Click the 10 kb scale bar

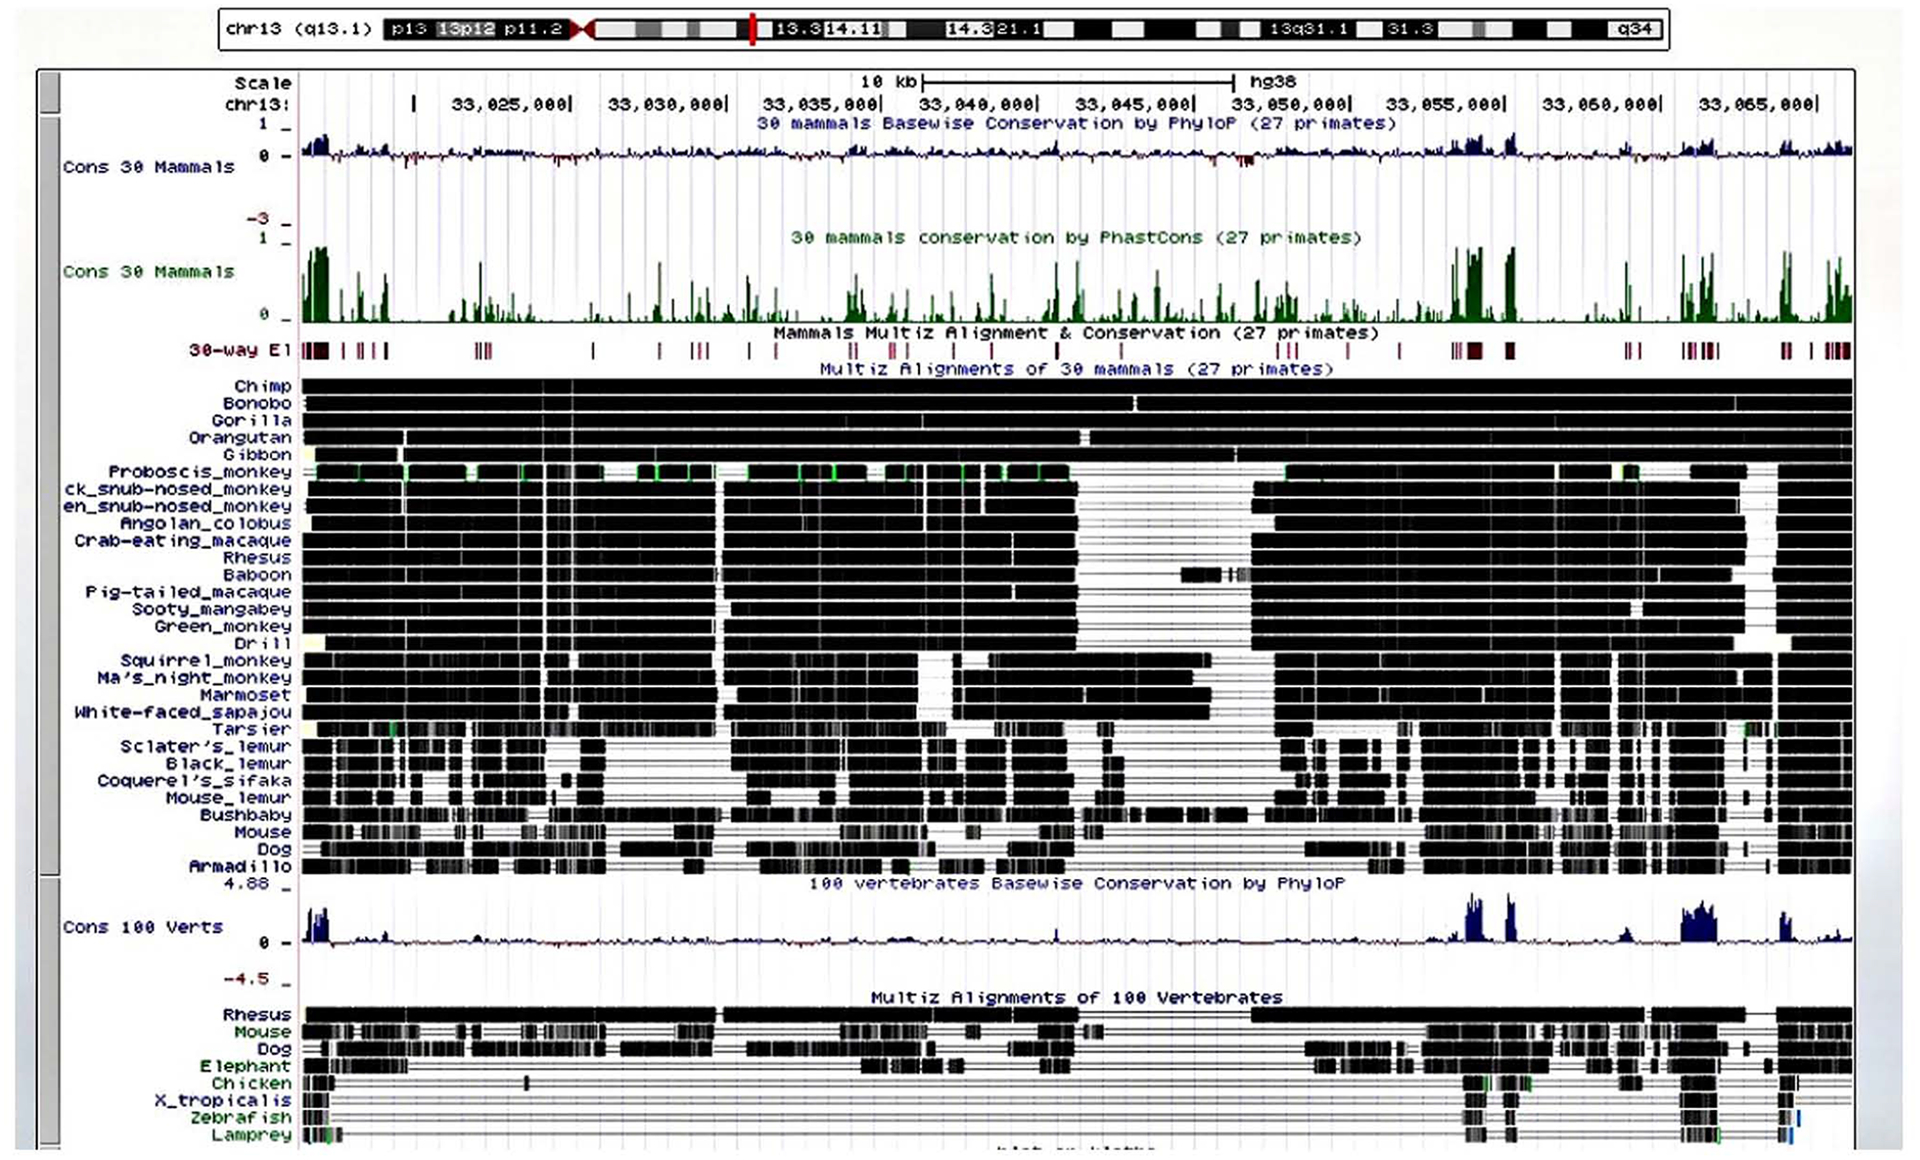coord(1078,82)
